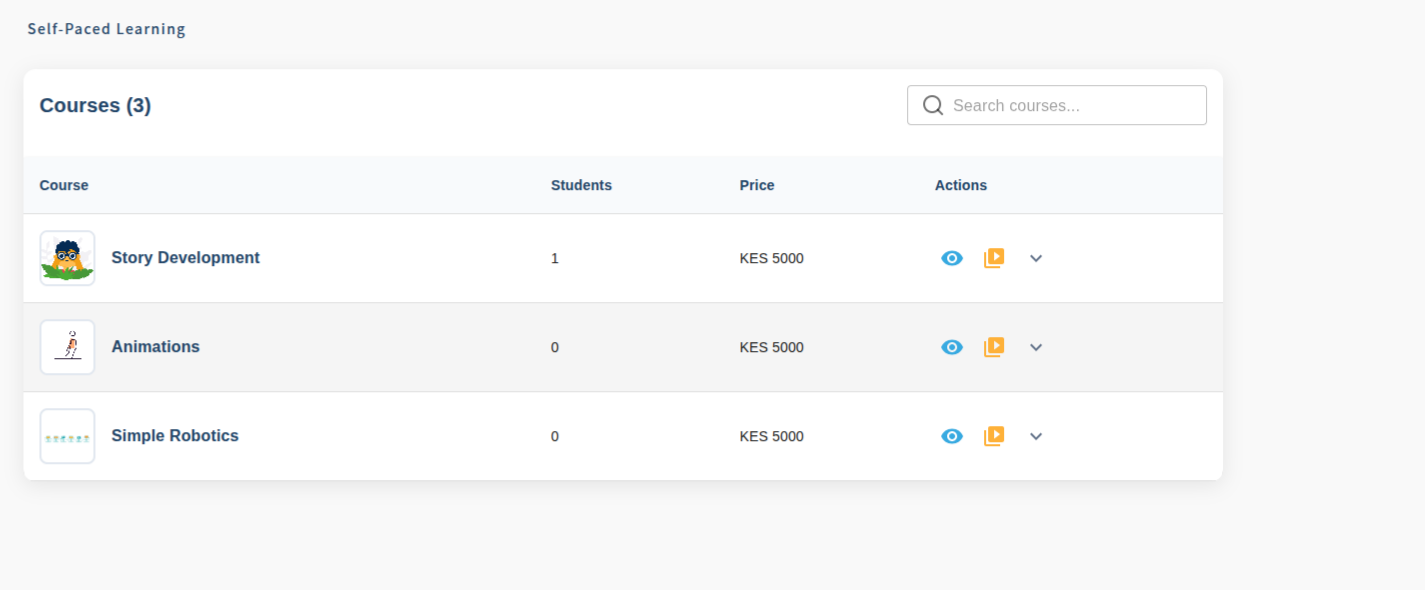Expand the Animations row chevron
The height and width of the screenshot is (590, 1425).
1036,347
